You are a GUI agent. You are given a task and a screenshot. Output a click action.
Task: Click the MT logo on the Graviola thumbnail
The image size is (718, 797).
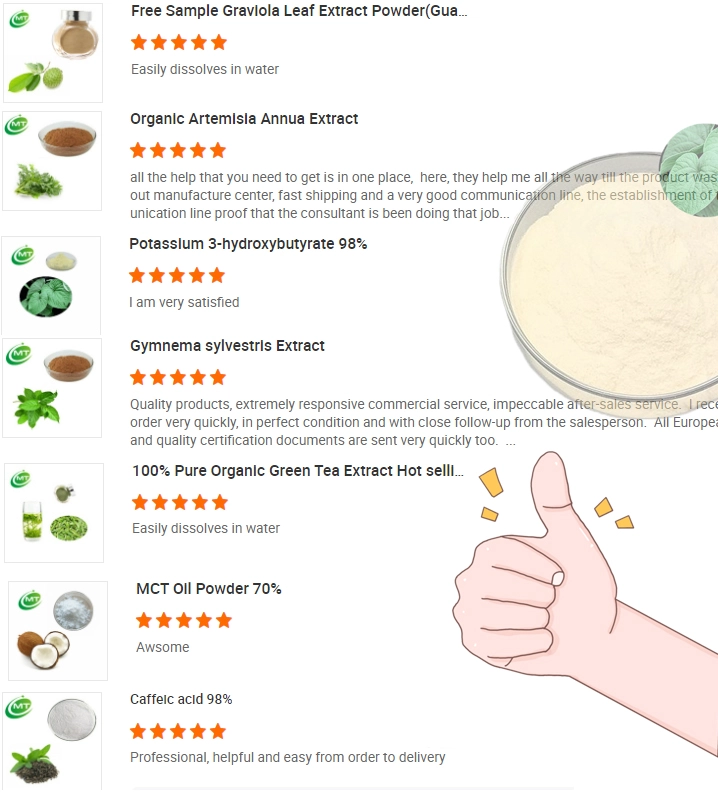[x=19, y=19]
